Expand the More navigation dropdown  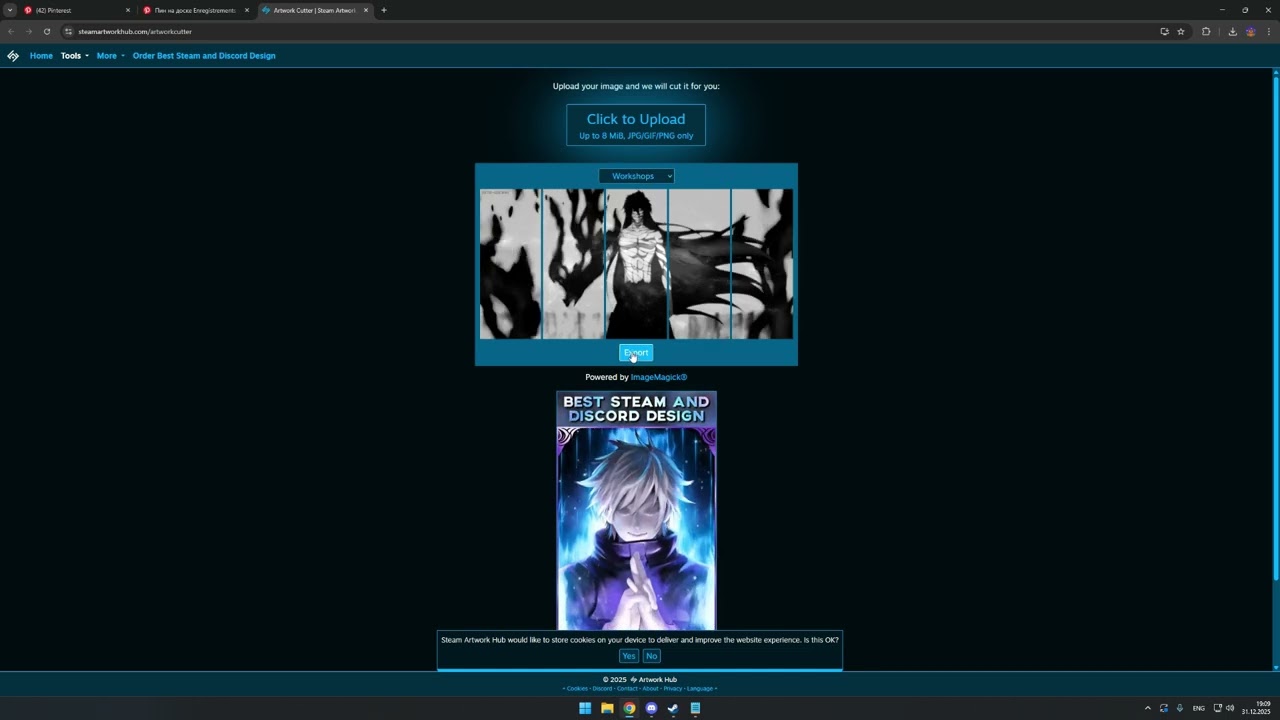[111, 56]
